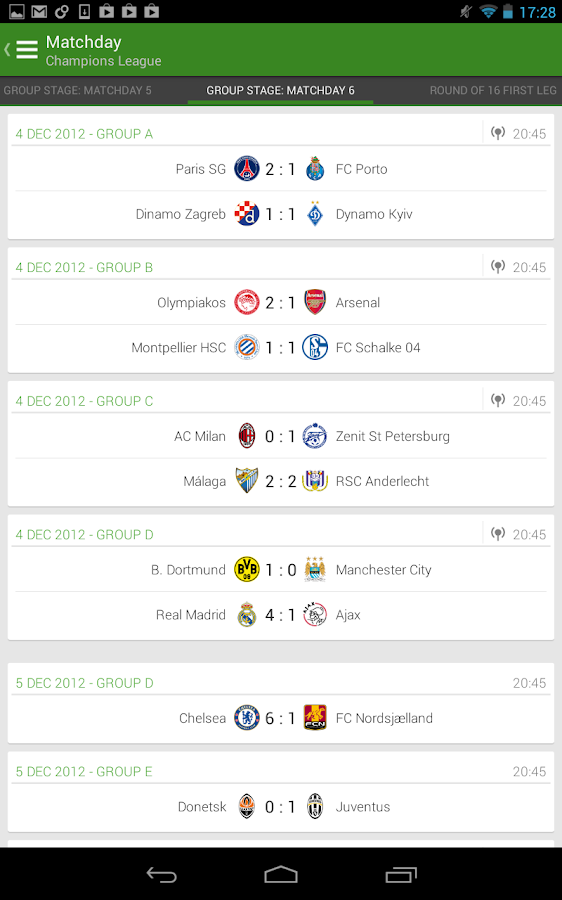Screen dimensions: 562x900
Task: Open the hamburger navigation menu
Action: point(26,50)
